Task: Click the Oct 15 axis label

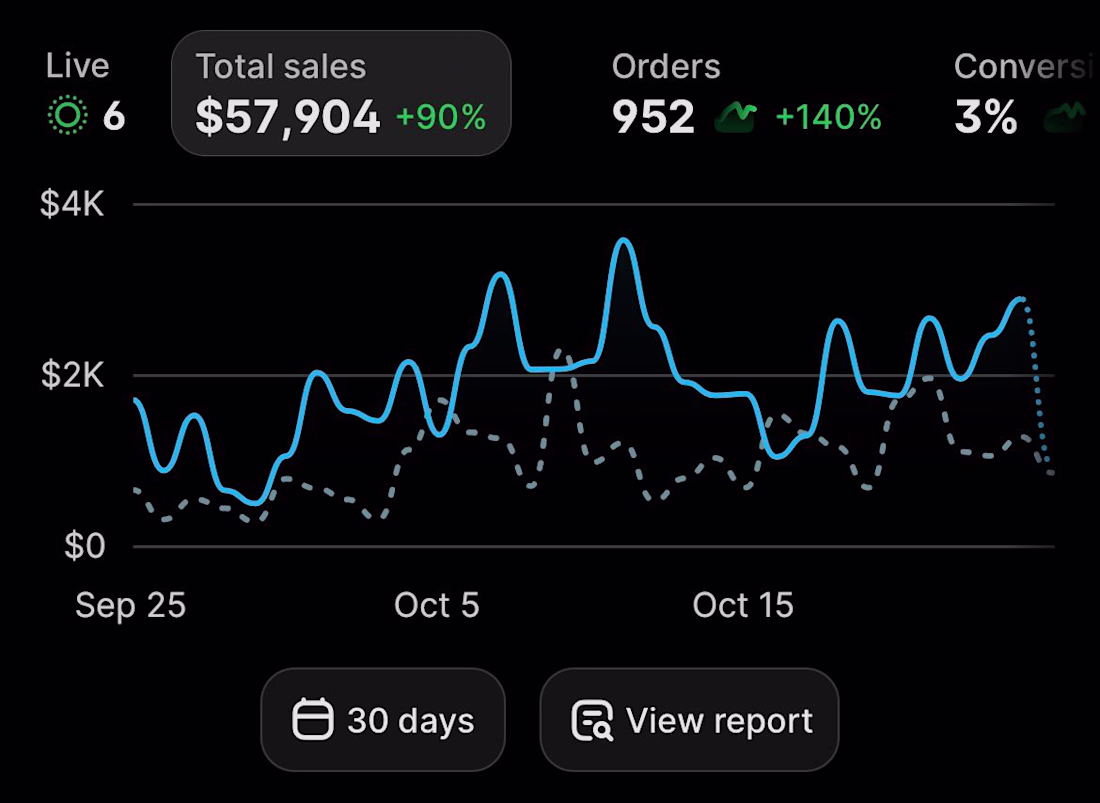Action: [x=743, y=605]
